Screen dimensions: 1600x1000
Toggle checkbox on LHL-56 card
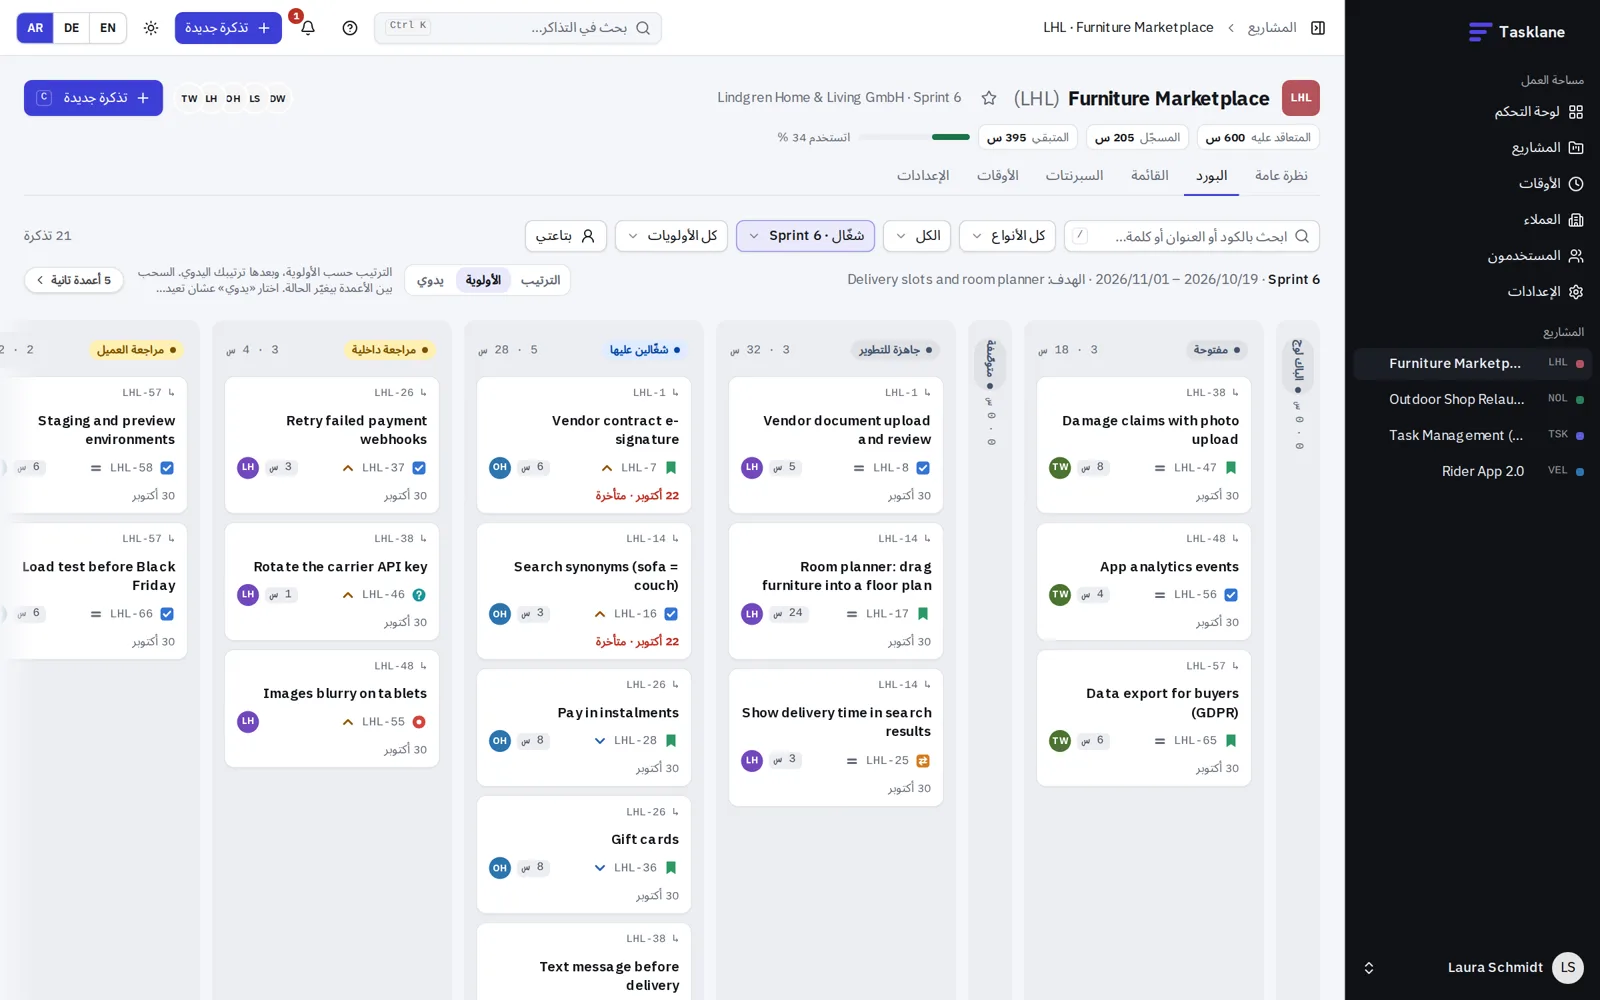[1231, 595]
